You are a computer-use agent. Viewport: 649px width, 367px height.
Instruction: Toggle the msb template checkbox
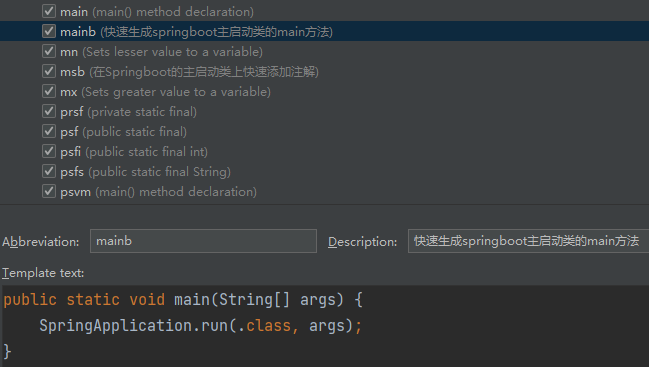click(49, 71)
